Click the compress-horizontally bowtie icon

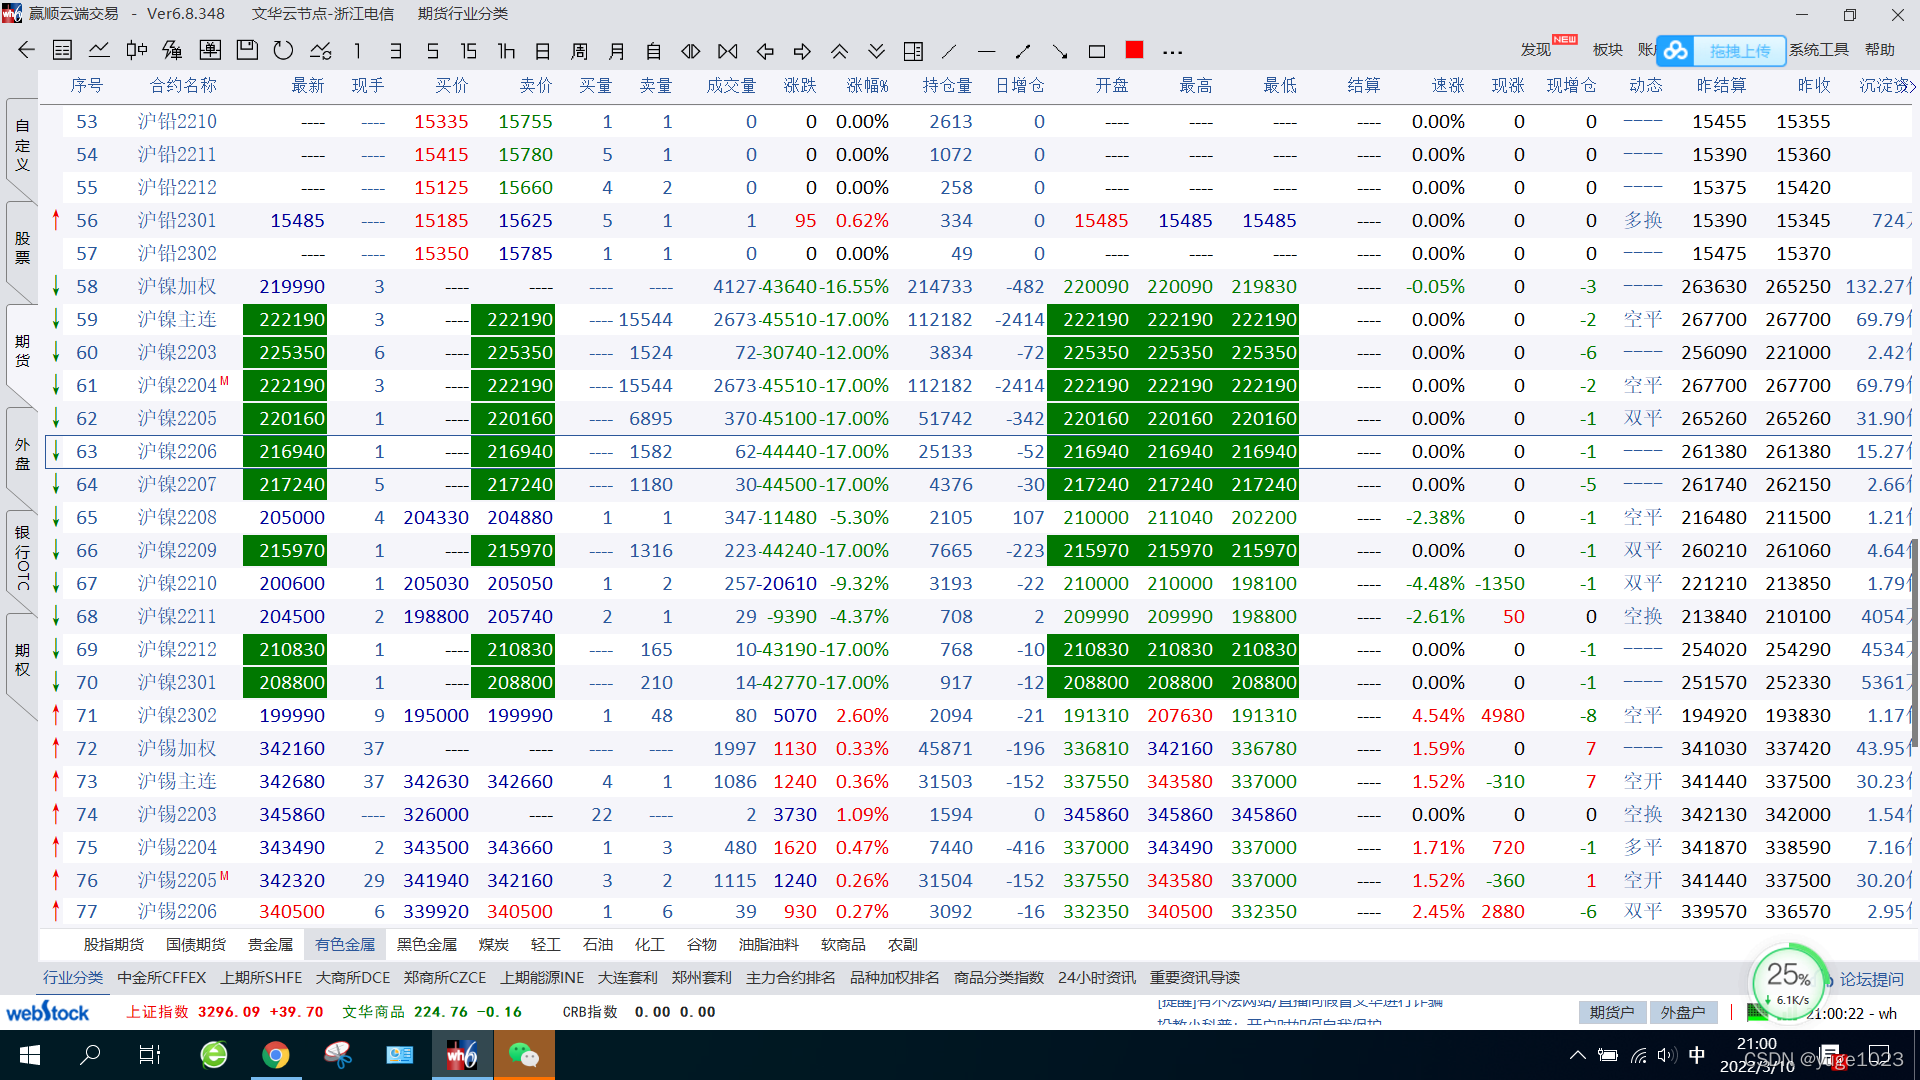727,50
